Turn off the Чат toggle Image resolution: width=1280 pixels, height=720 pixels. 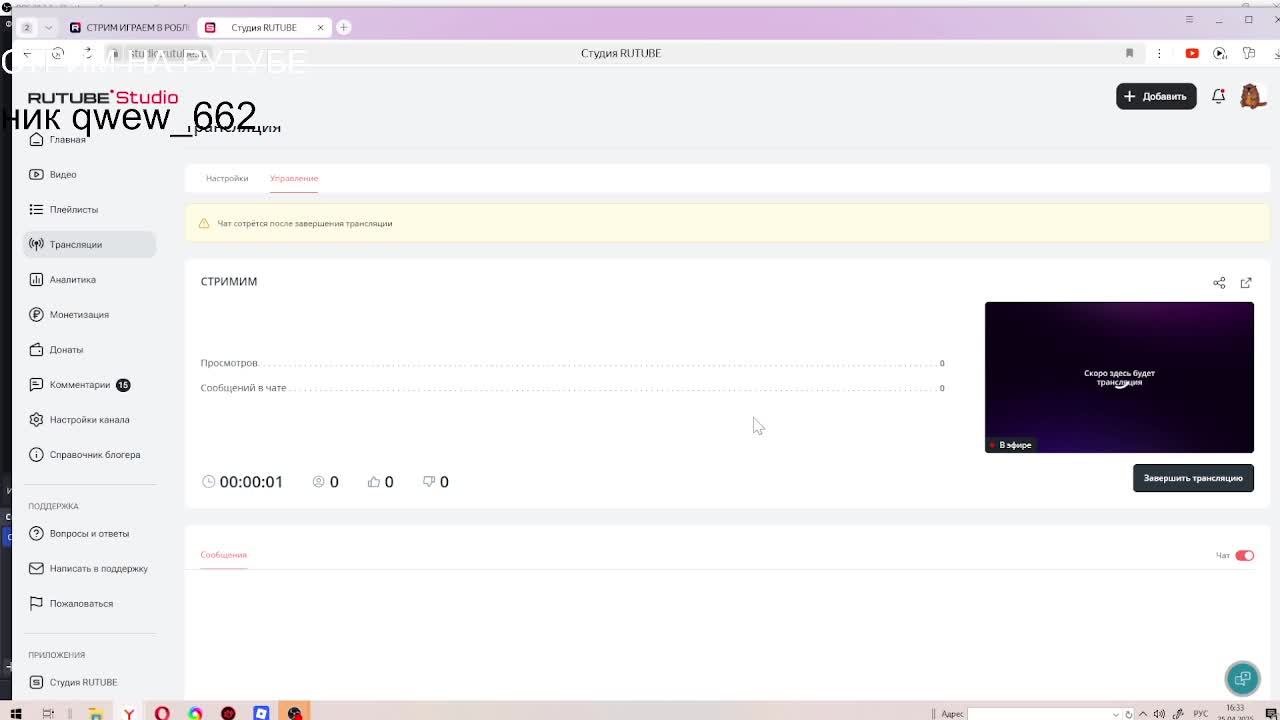[x=1244, y=555]
